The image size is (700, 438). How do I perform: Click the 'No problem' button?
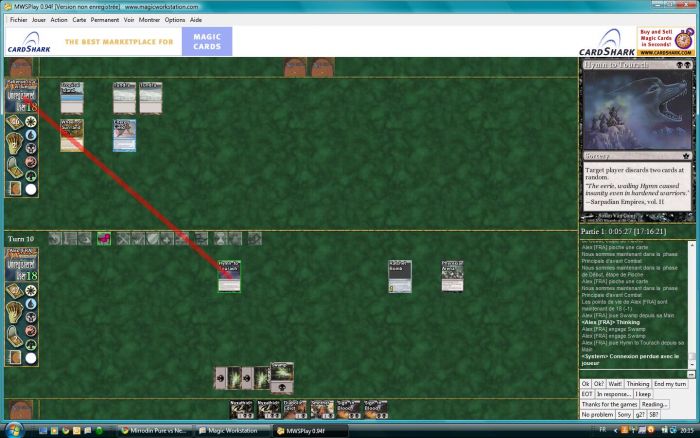coord(597,415)
